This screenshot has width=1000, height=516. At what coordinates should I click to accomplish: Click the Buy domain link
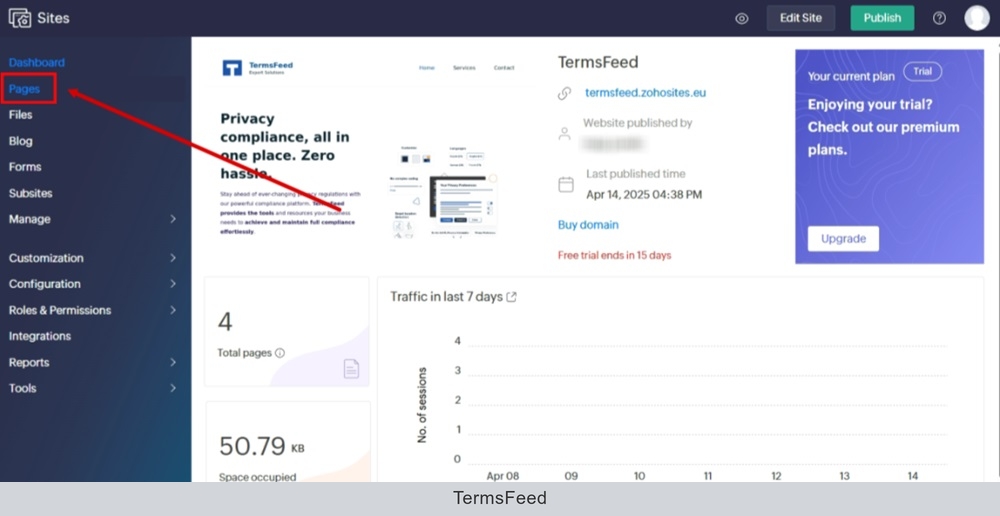588,225
